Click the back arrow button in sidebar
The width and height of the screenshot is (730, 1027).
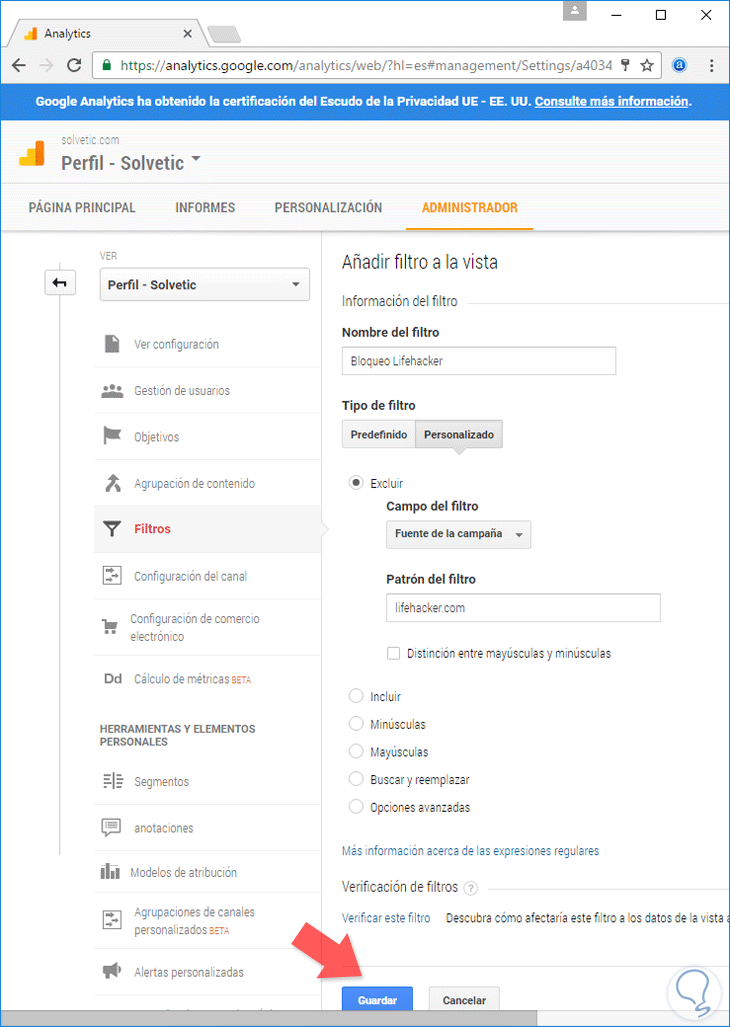60,283
